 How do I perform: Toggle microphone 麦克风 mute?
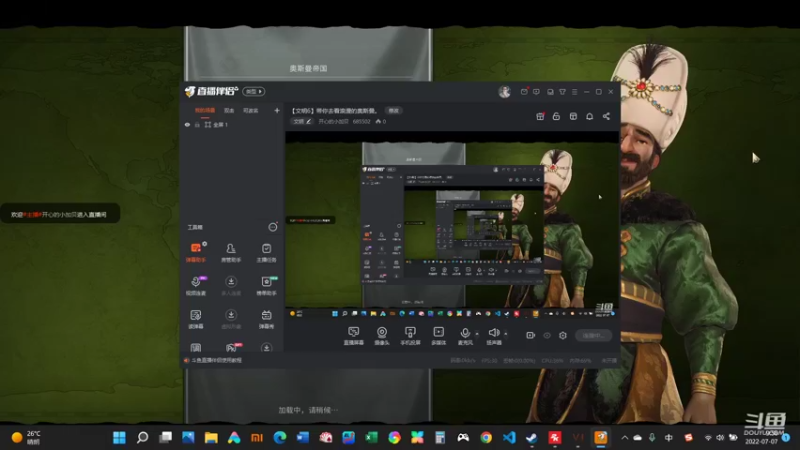pyautogui.click(x=465, y=336)
